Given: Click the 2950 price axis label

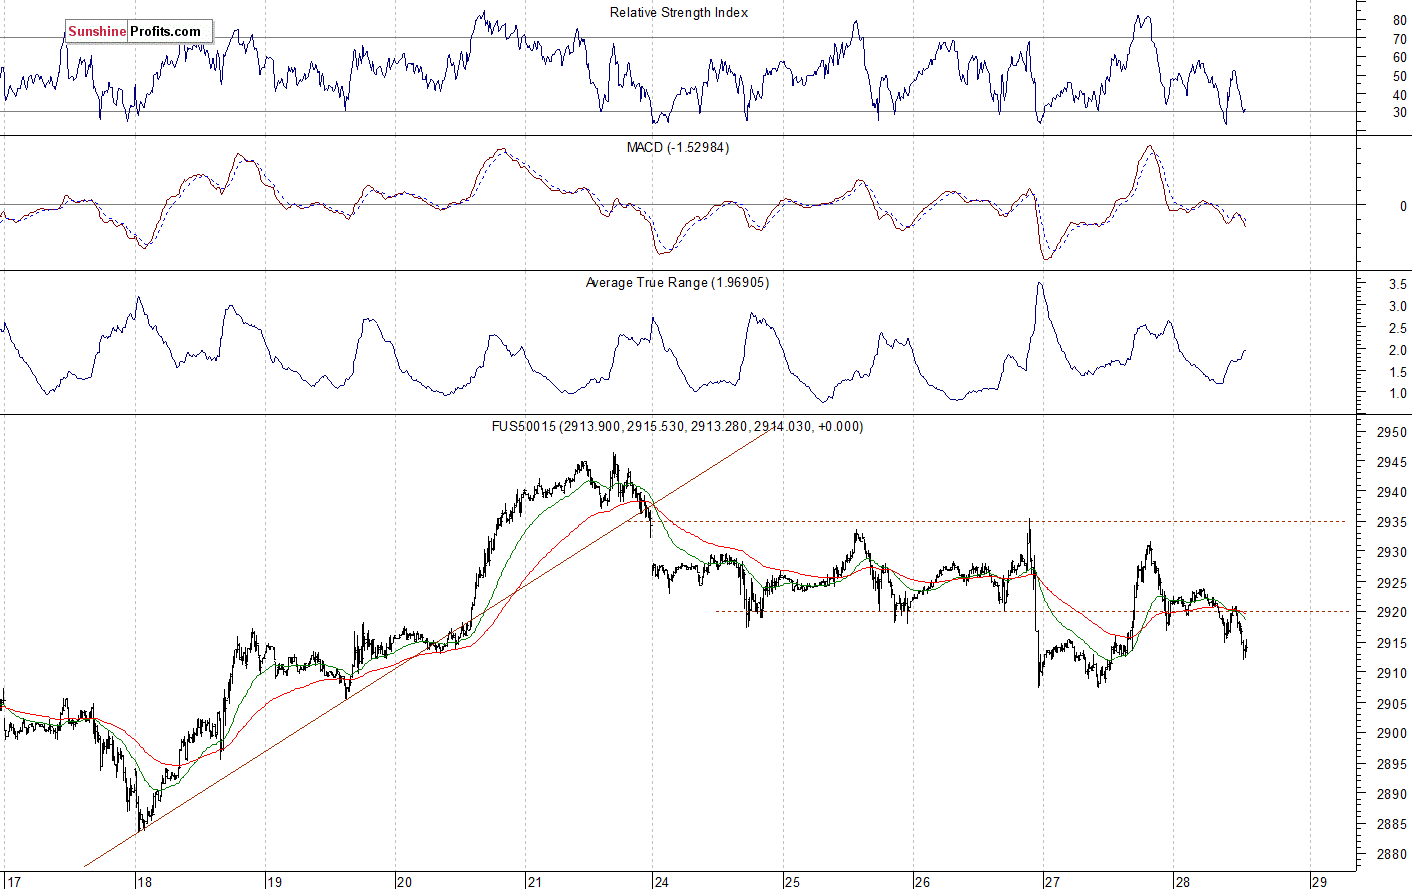Looking at the screenshot, I should 1392,433.
